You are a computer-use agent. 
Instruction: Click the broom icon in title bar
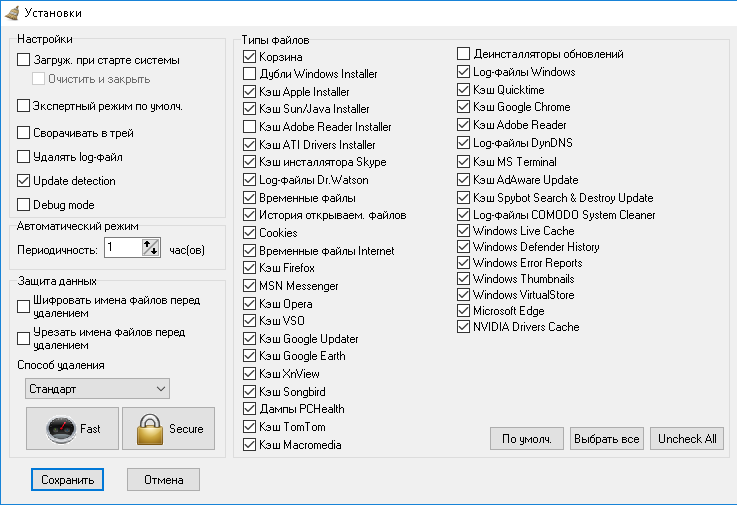pos(12,13)
